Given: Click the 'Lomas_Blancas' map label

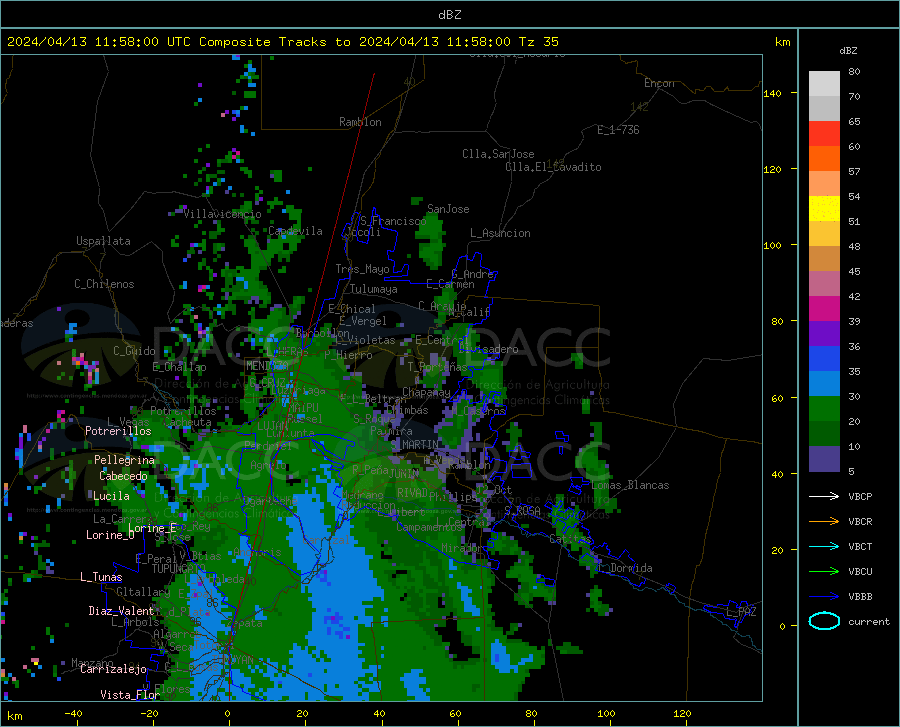Looking at the screenshot, I should pos(630,485).
